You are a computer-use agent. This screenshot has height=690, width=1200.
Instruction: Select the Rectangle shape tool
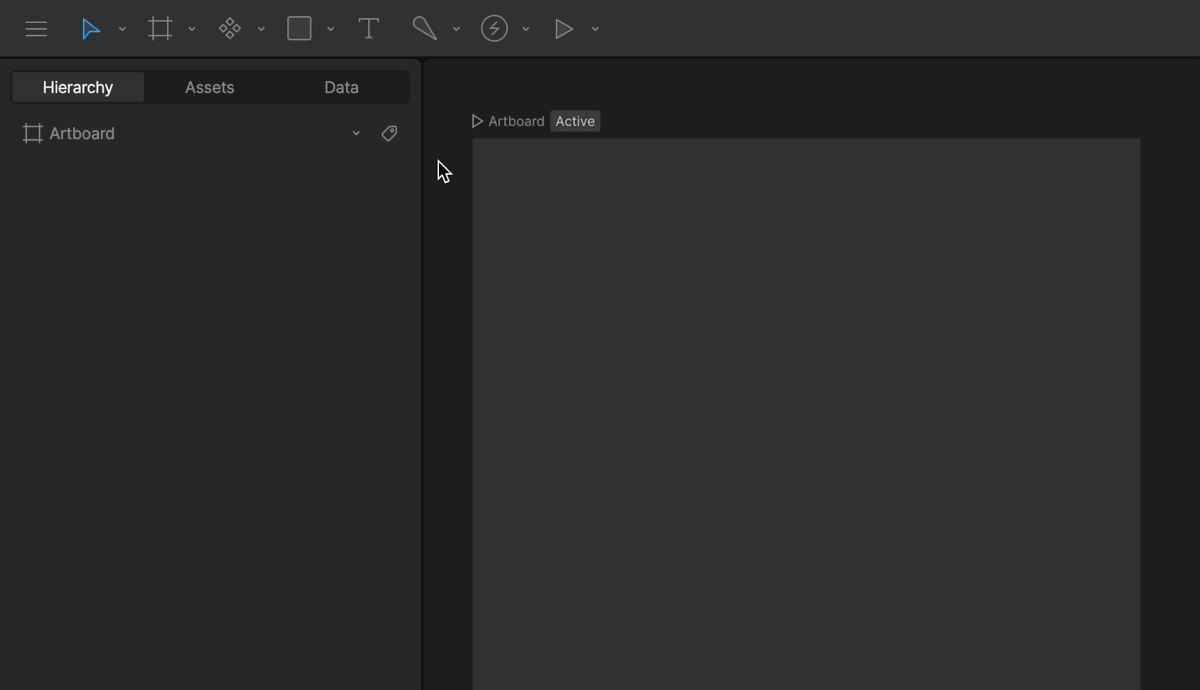point(299,29)
